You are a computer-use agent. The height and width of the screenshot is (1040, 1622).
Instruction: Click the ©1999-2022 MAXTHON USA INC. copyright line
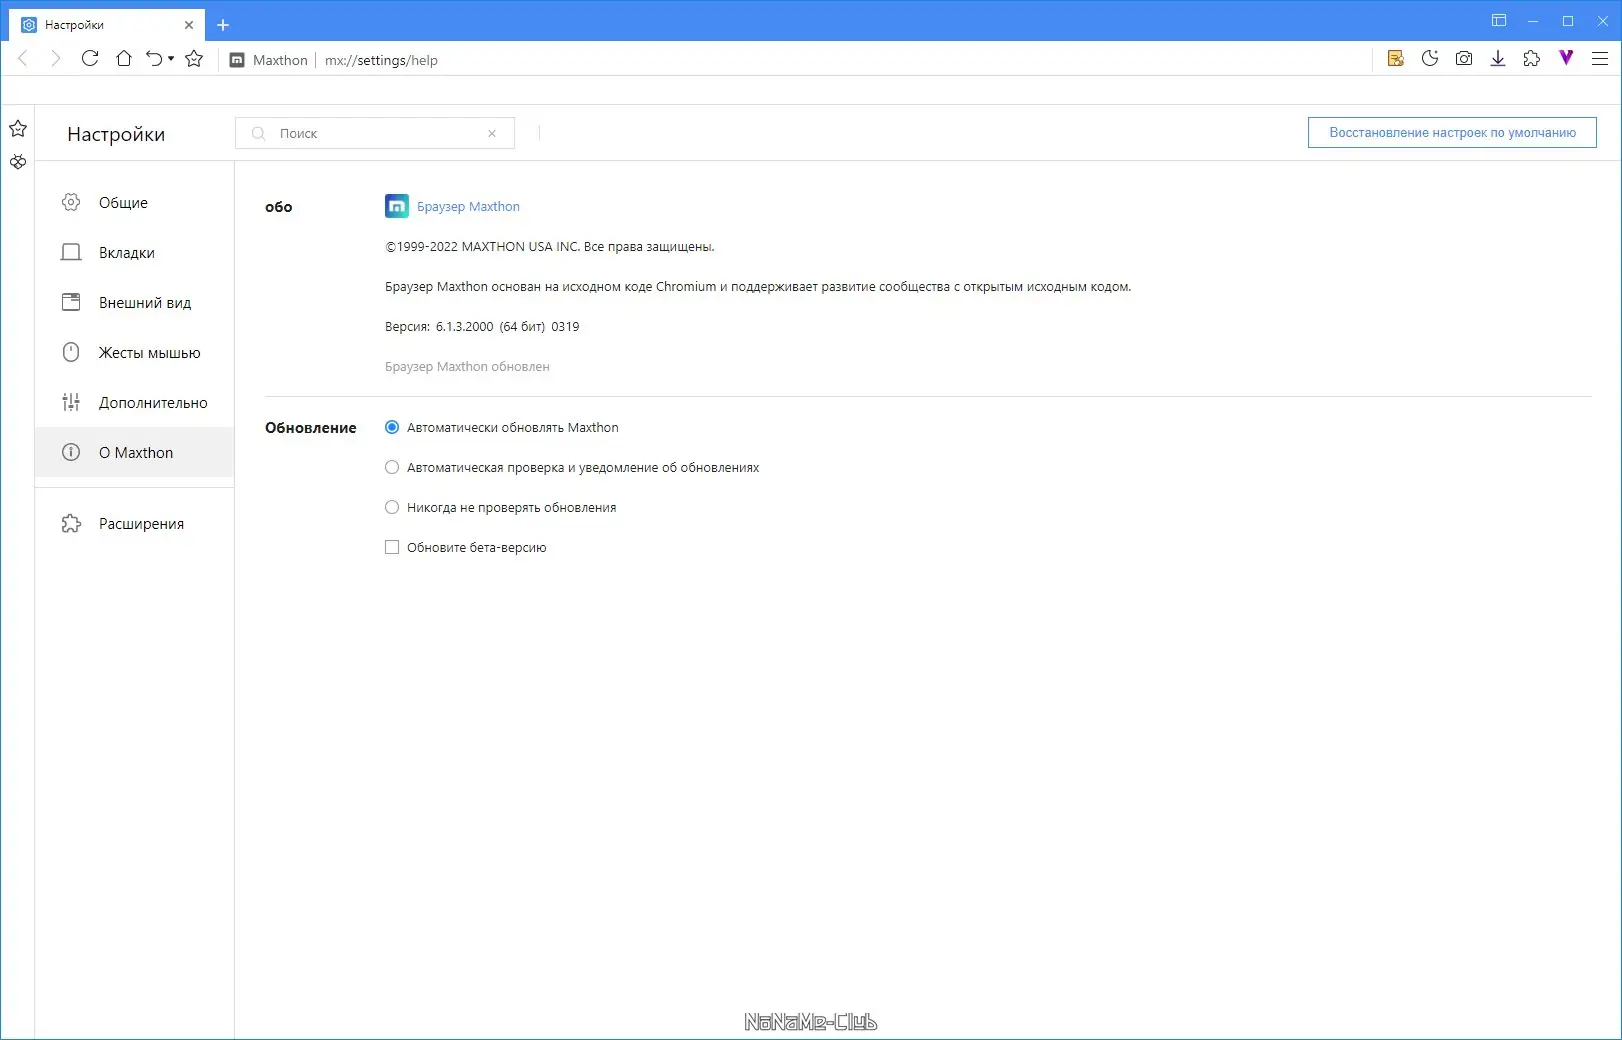point(550,247)
